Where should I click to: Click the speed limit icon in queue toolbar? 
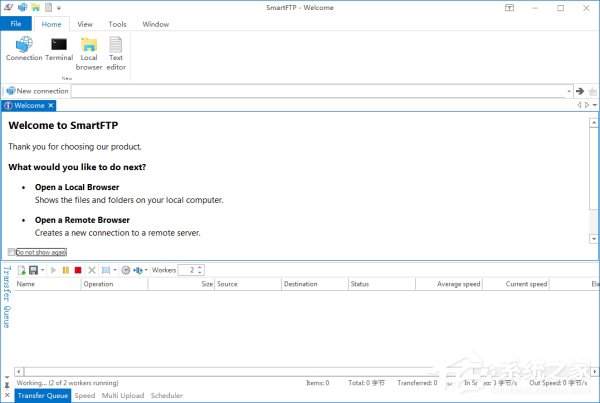click(138, 270)
